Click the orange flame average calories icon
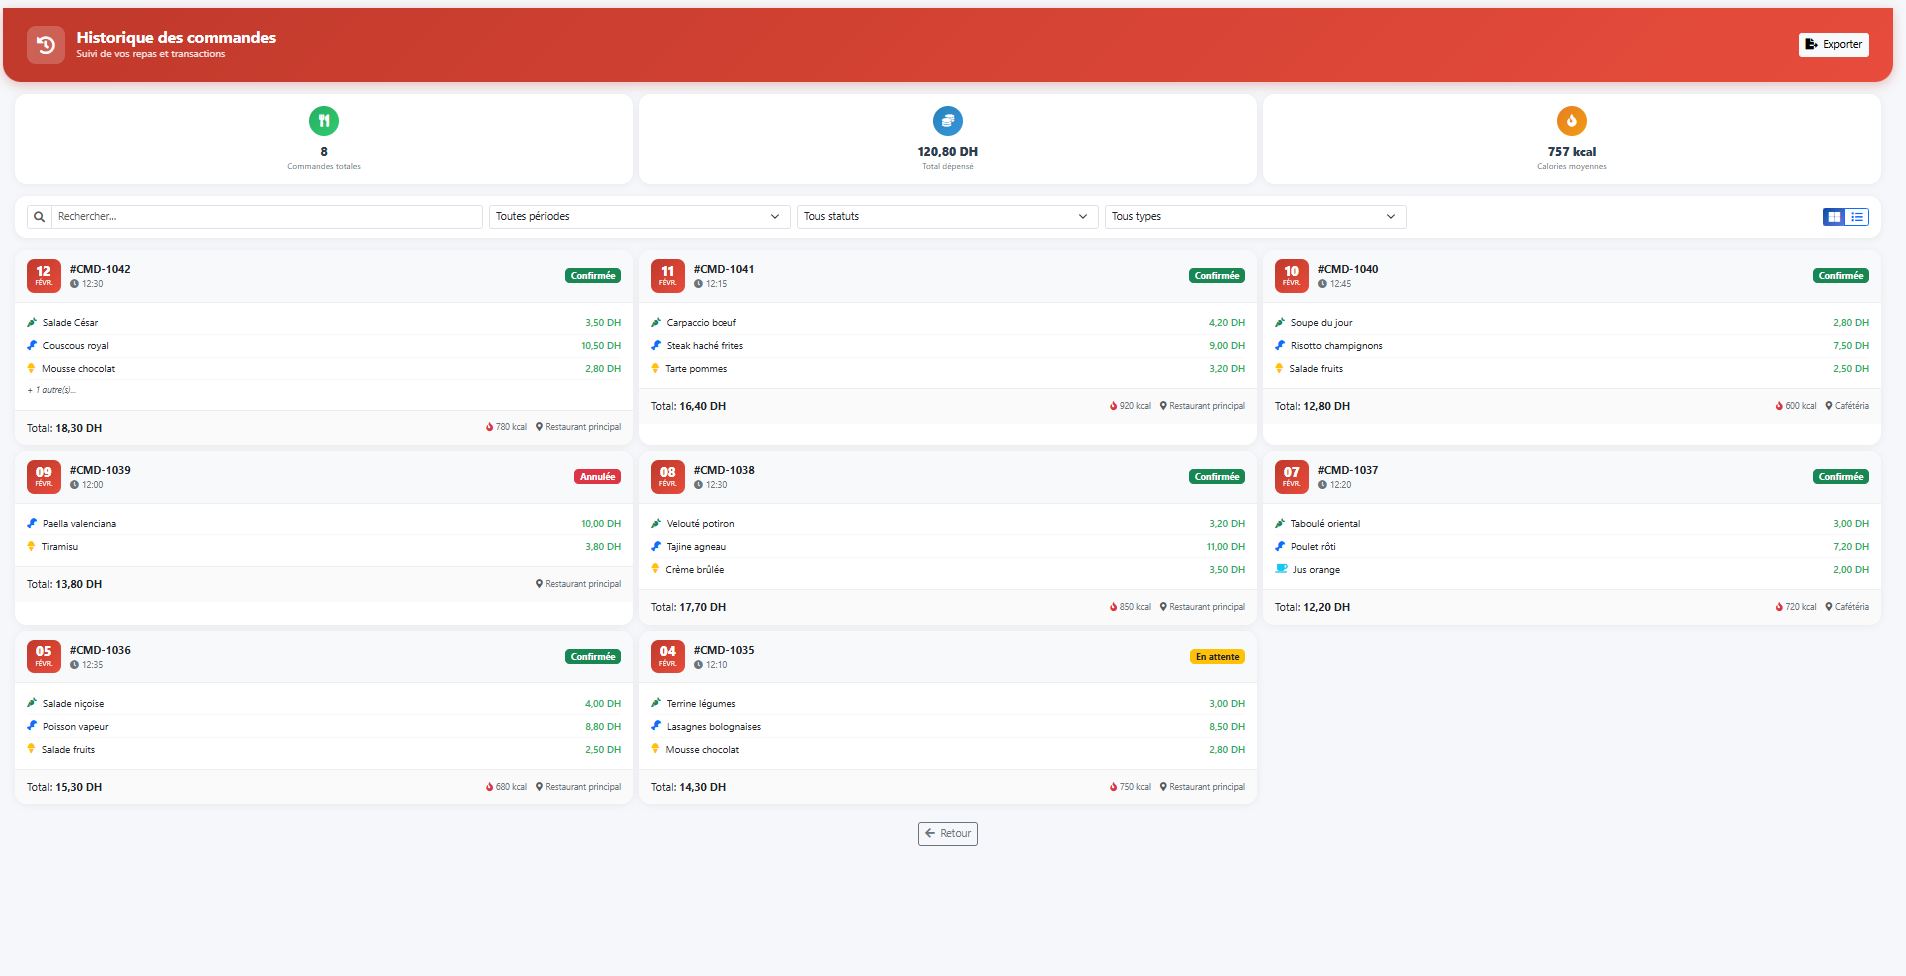The image size is (1906, 976). 1571,121
